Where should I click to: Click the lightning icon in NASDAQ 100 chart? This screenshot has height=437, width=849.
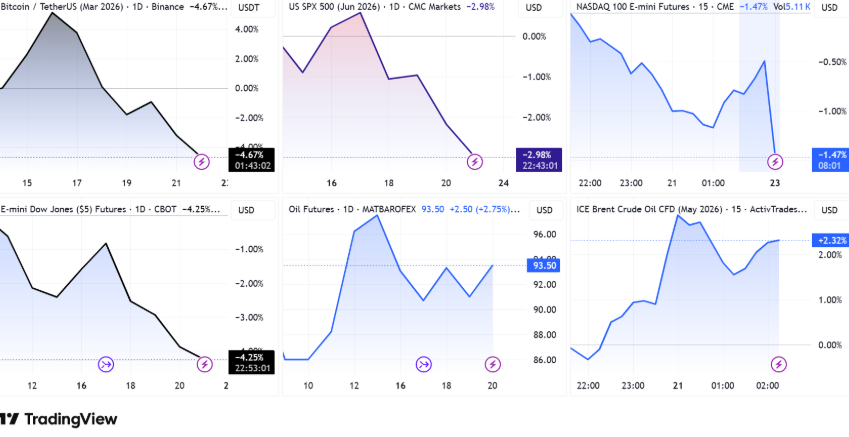tap(776, 161)
